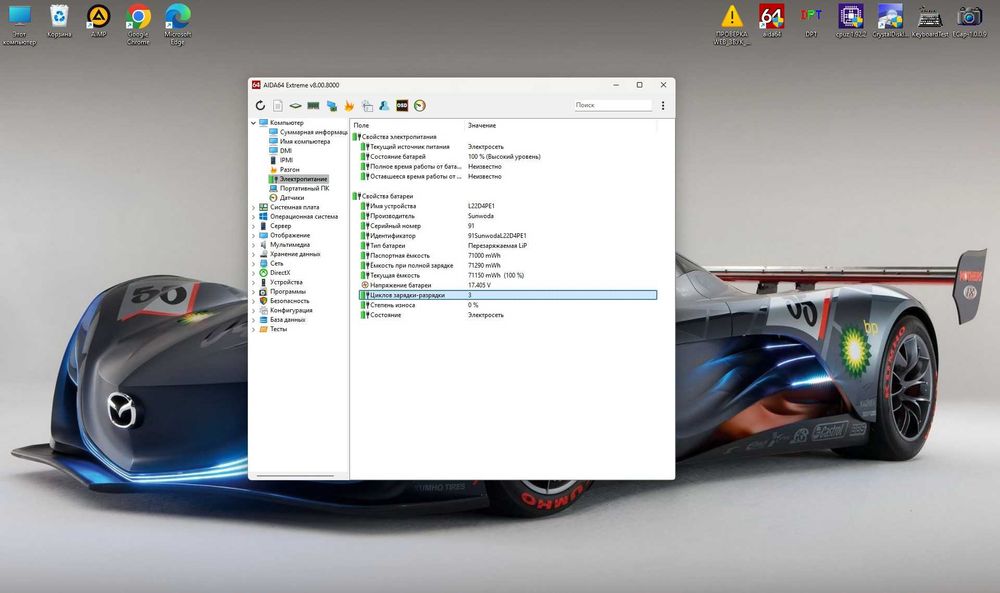The height and width of the screenshot is (593, 1000).
Task: Expand the Хранение данных tree node
Action: pos(253,254)
